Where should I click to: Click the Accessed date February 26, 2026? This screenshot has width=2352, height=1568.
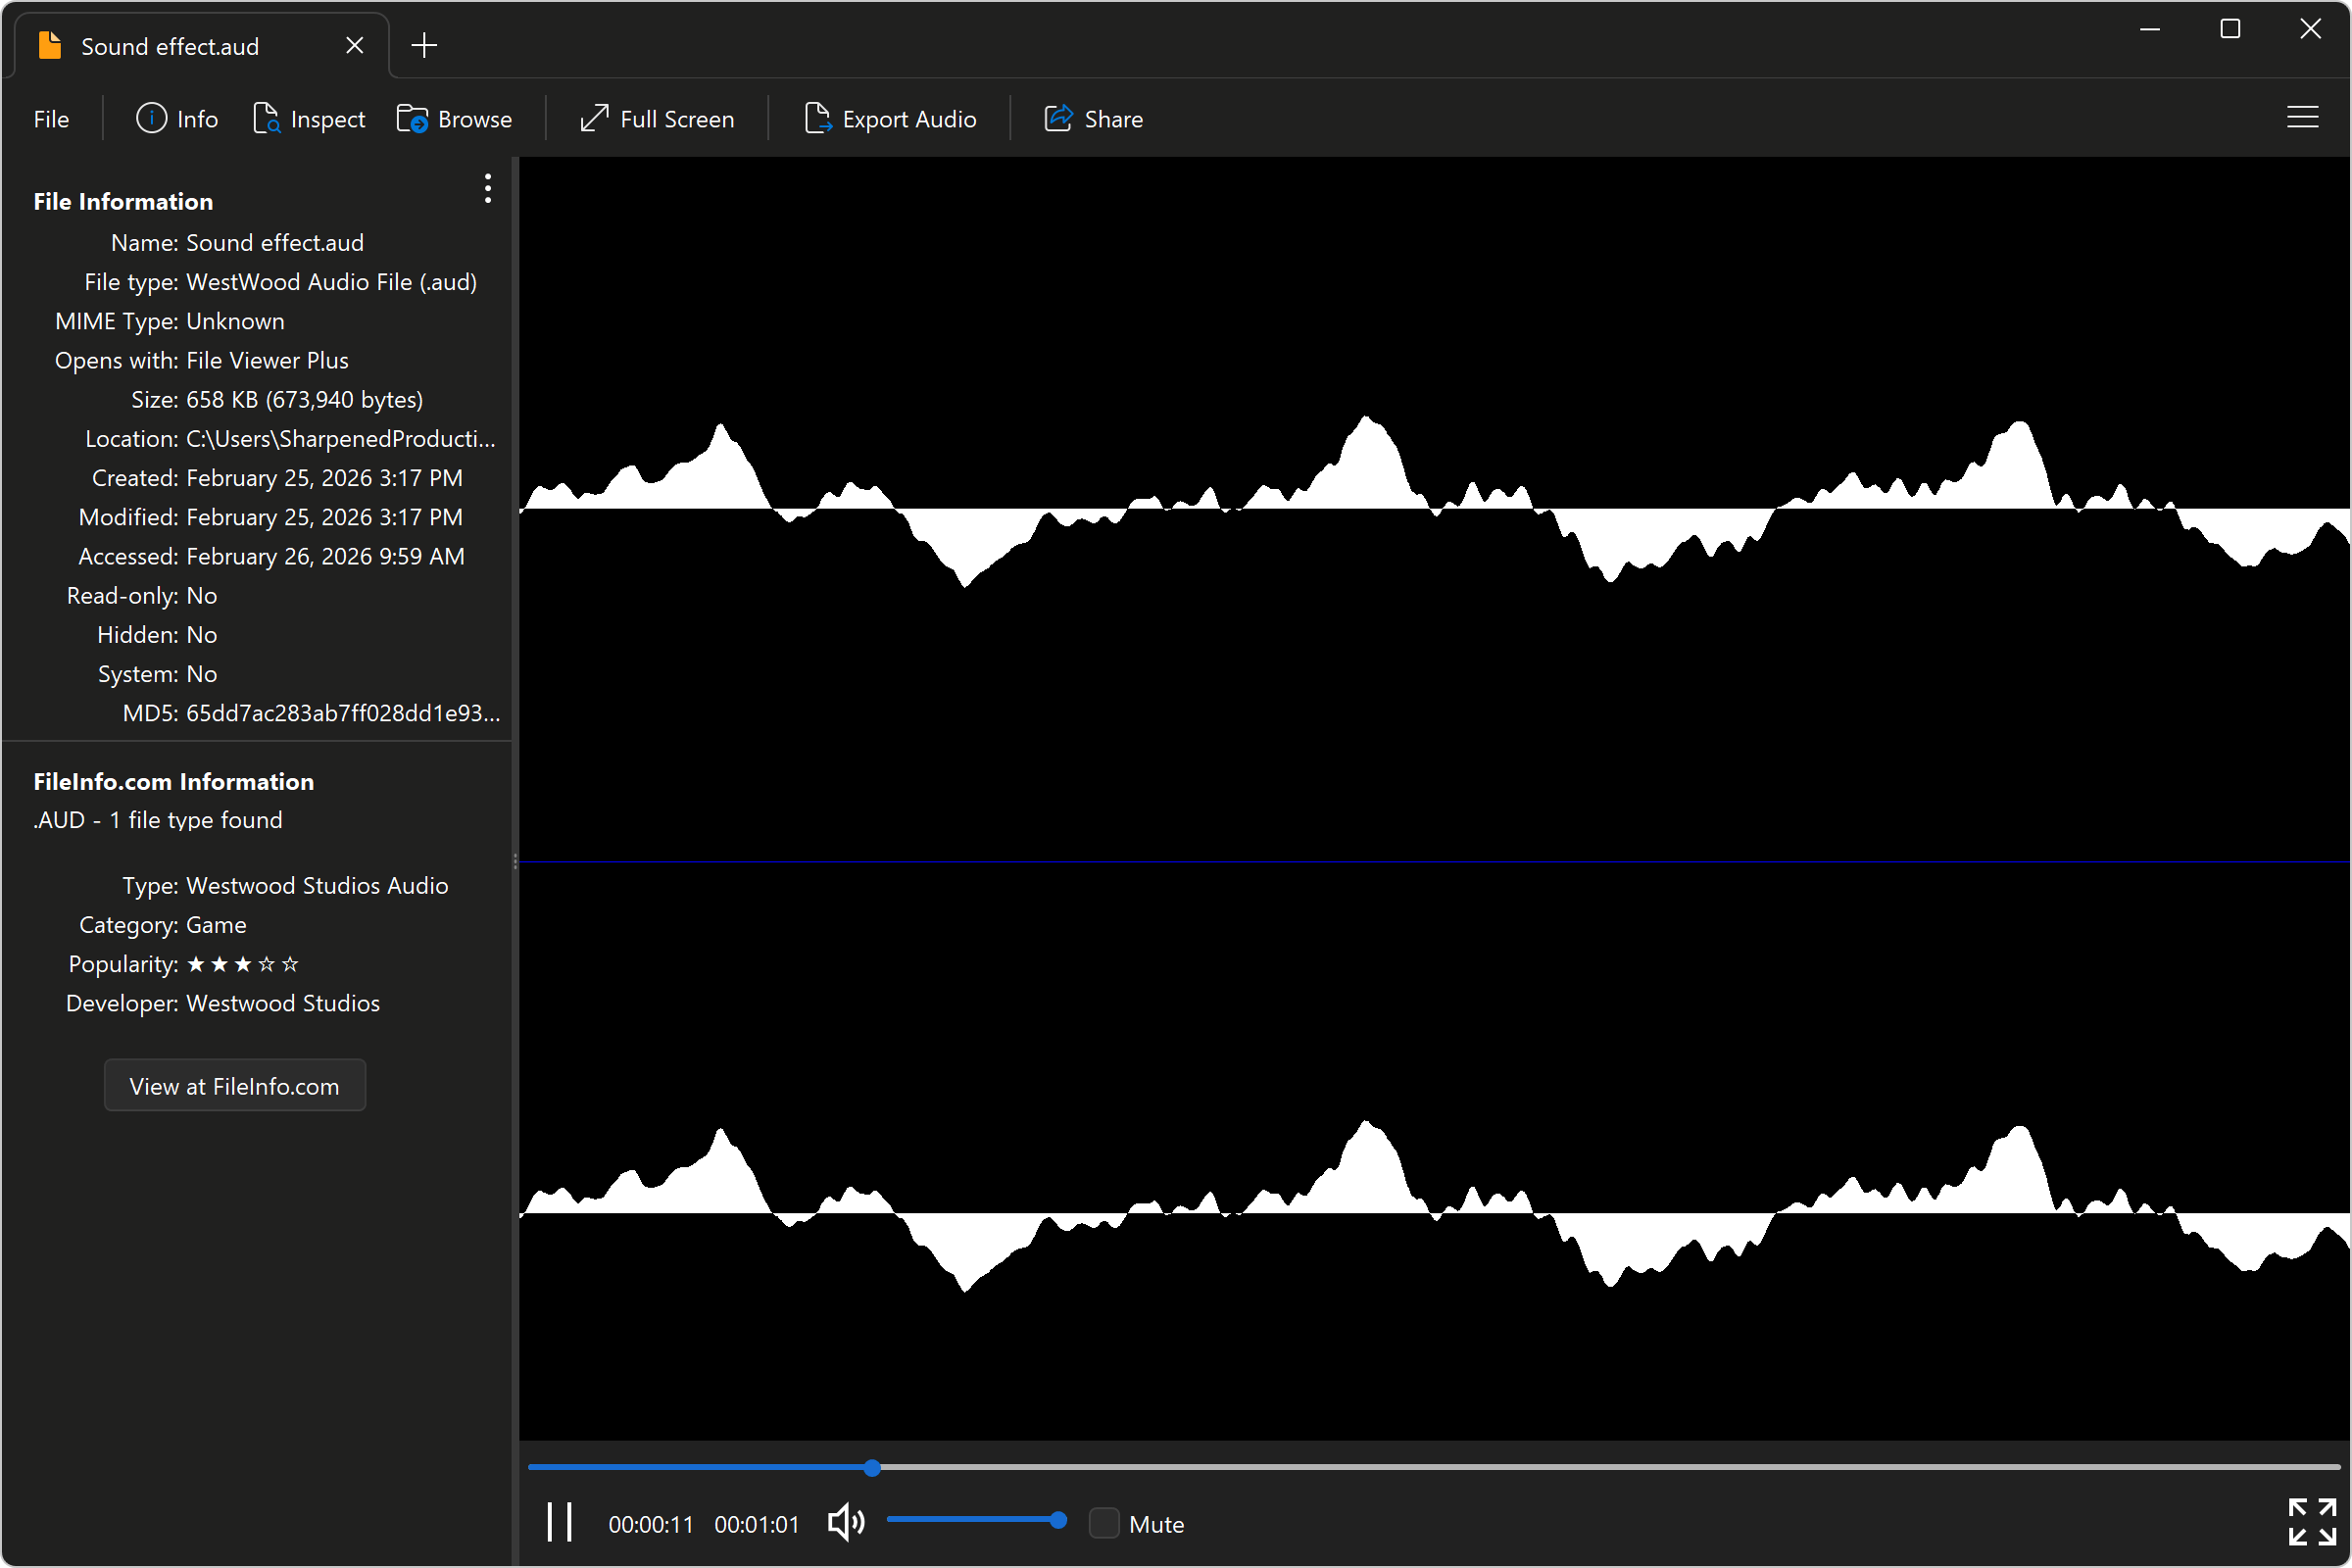pos(326,556)
